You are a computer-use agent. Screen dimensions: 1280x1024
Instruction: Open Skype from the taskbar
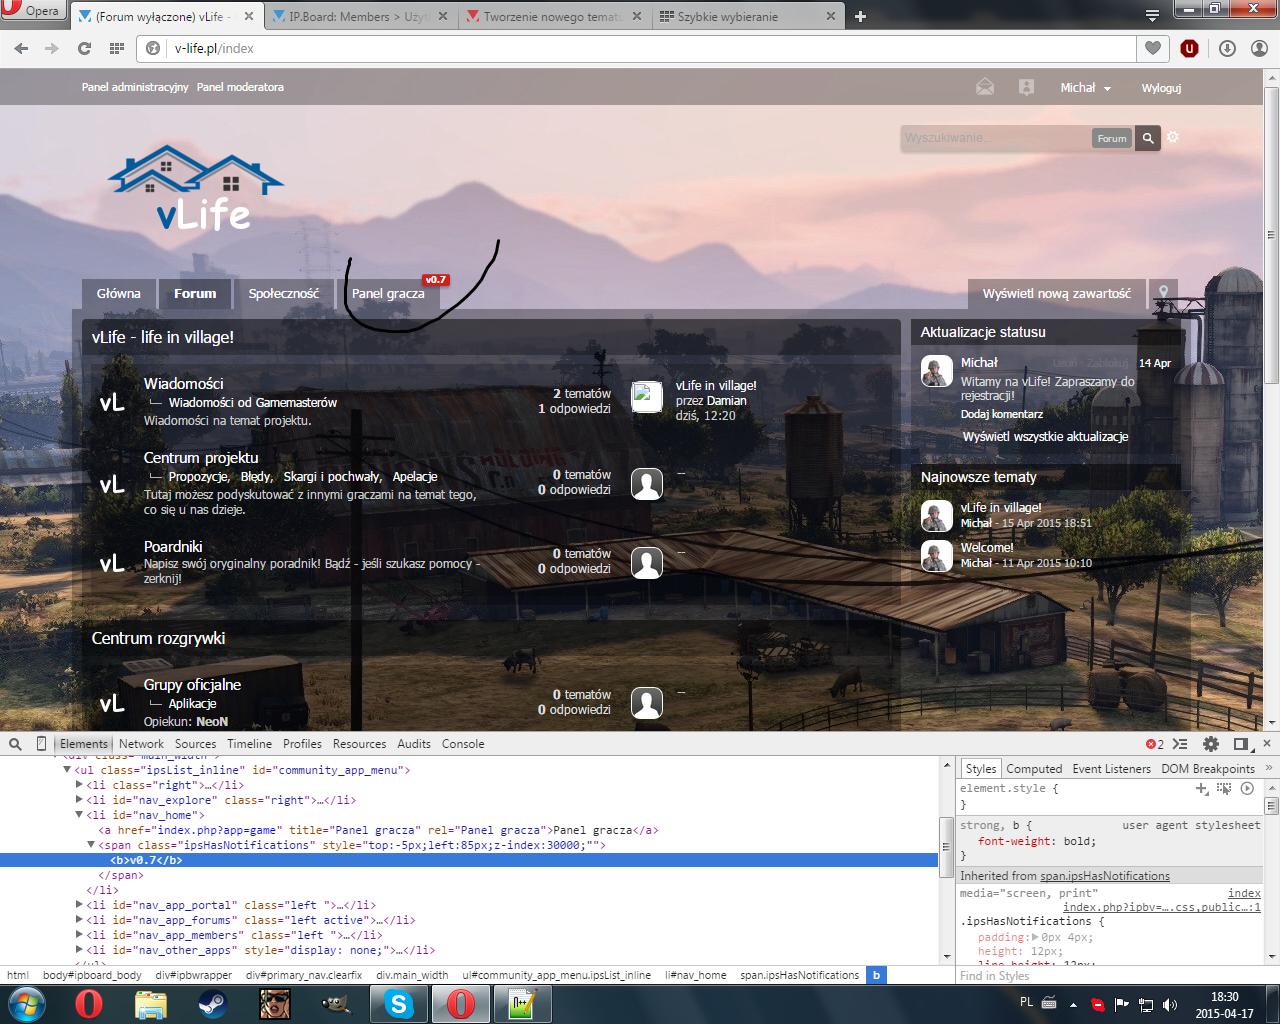(399, 1002)
